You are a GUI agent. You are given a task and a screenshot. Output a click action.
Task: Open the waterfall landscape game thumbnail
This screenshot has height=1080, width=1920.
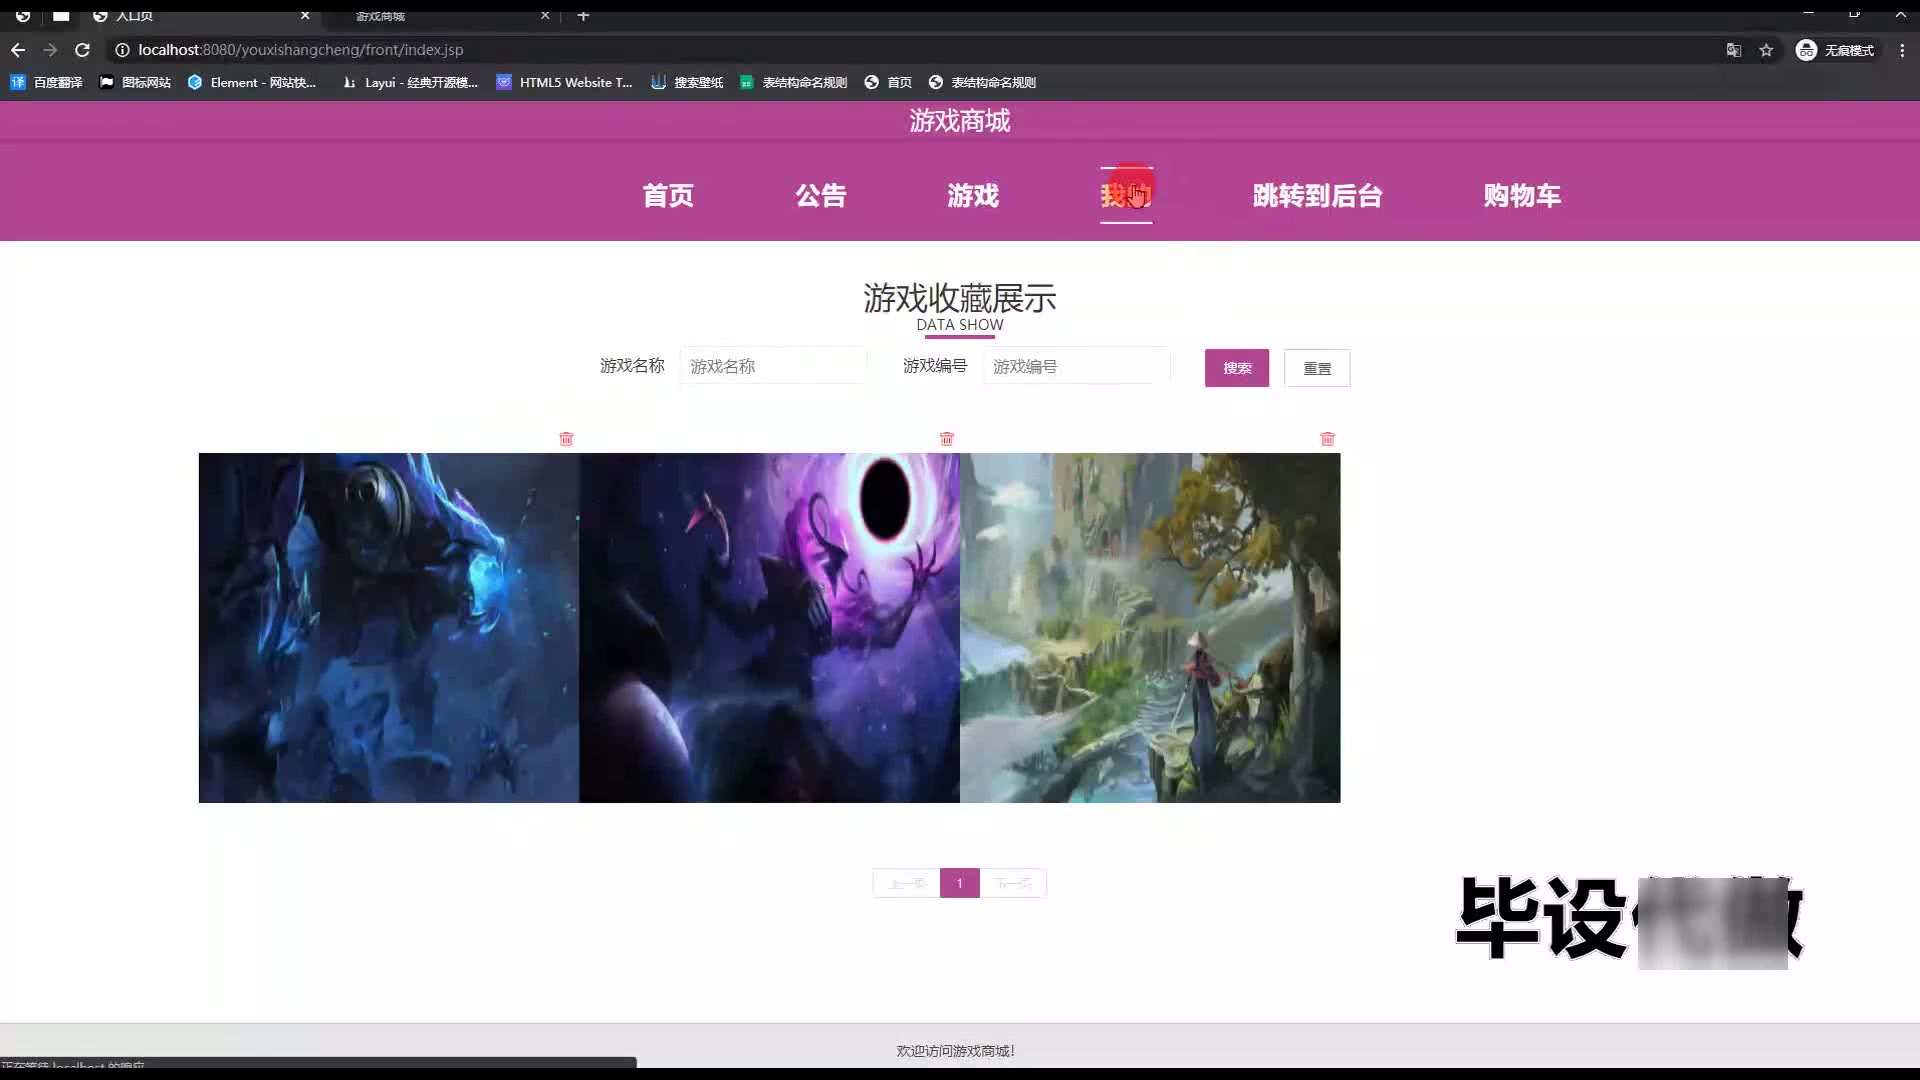click(1150, 628)
